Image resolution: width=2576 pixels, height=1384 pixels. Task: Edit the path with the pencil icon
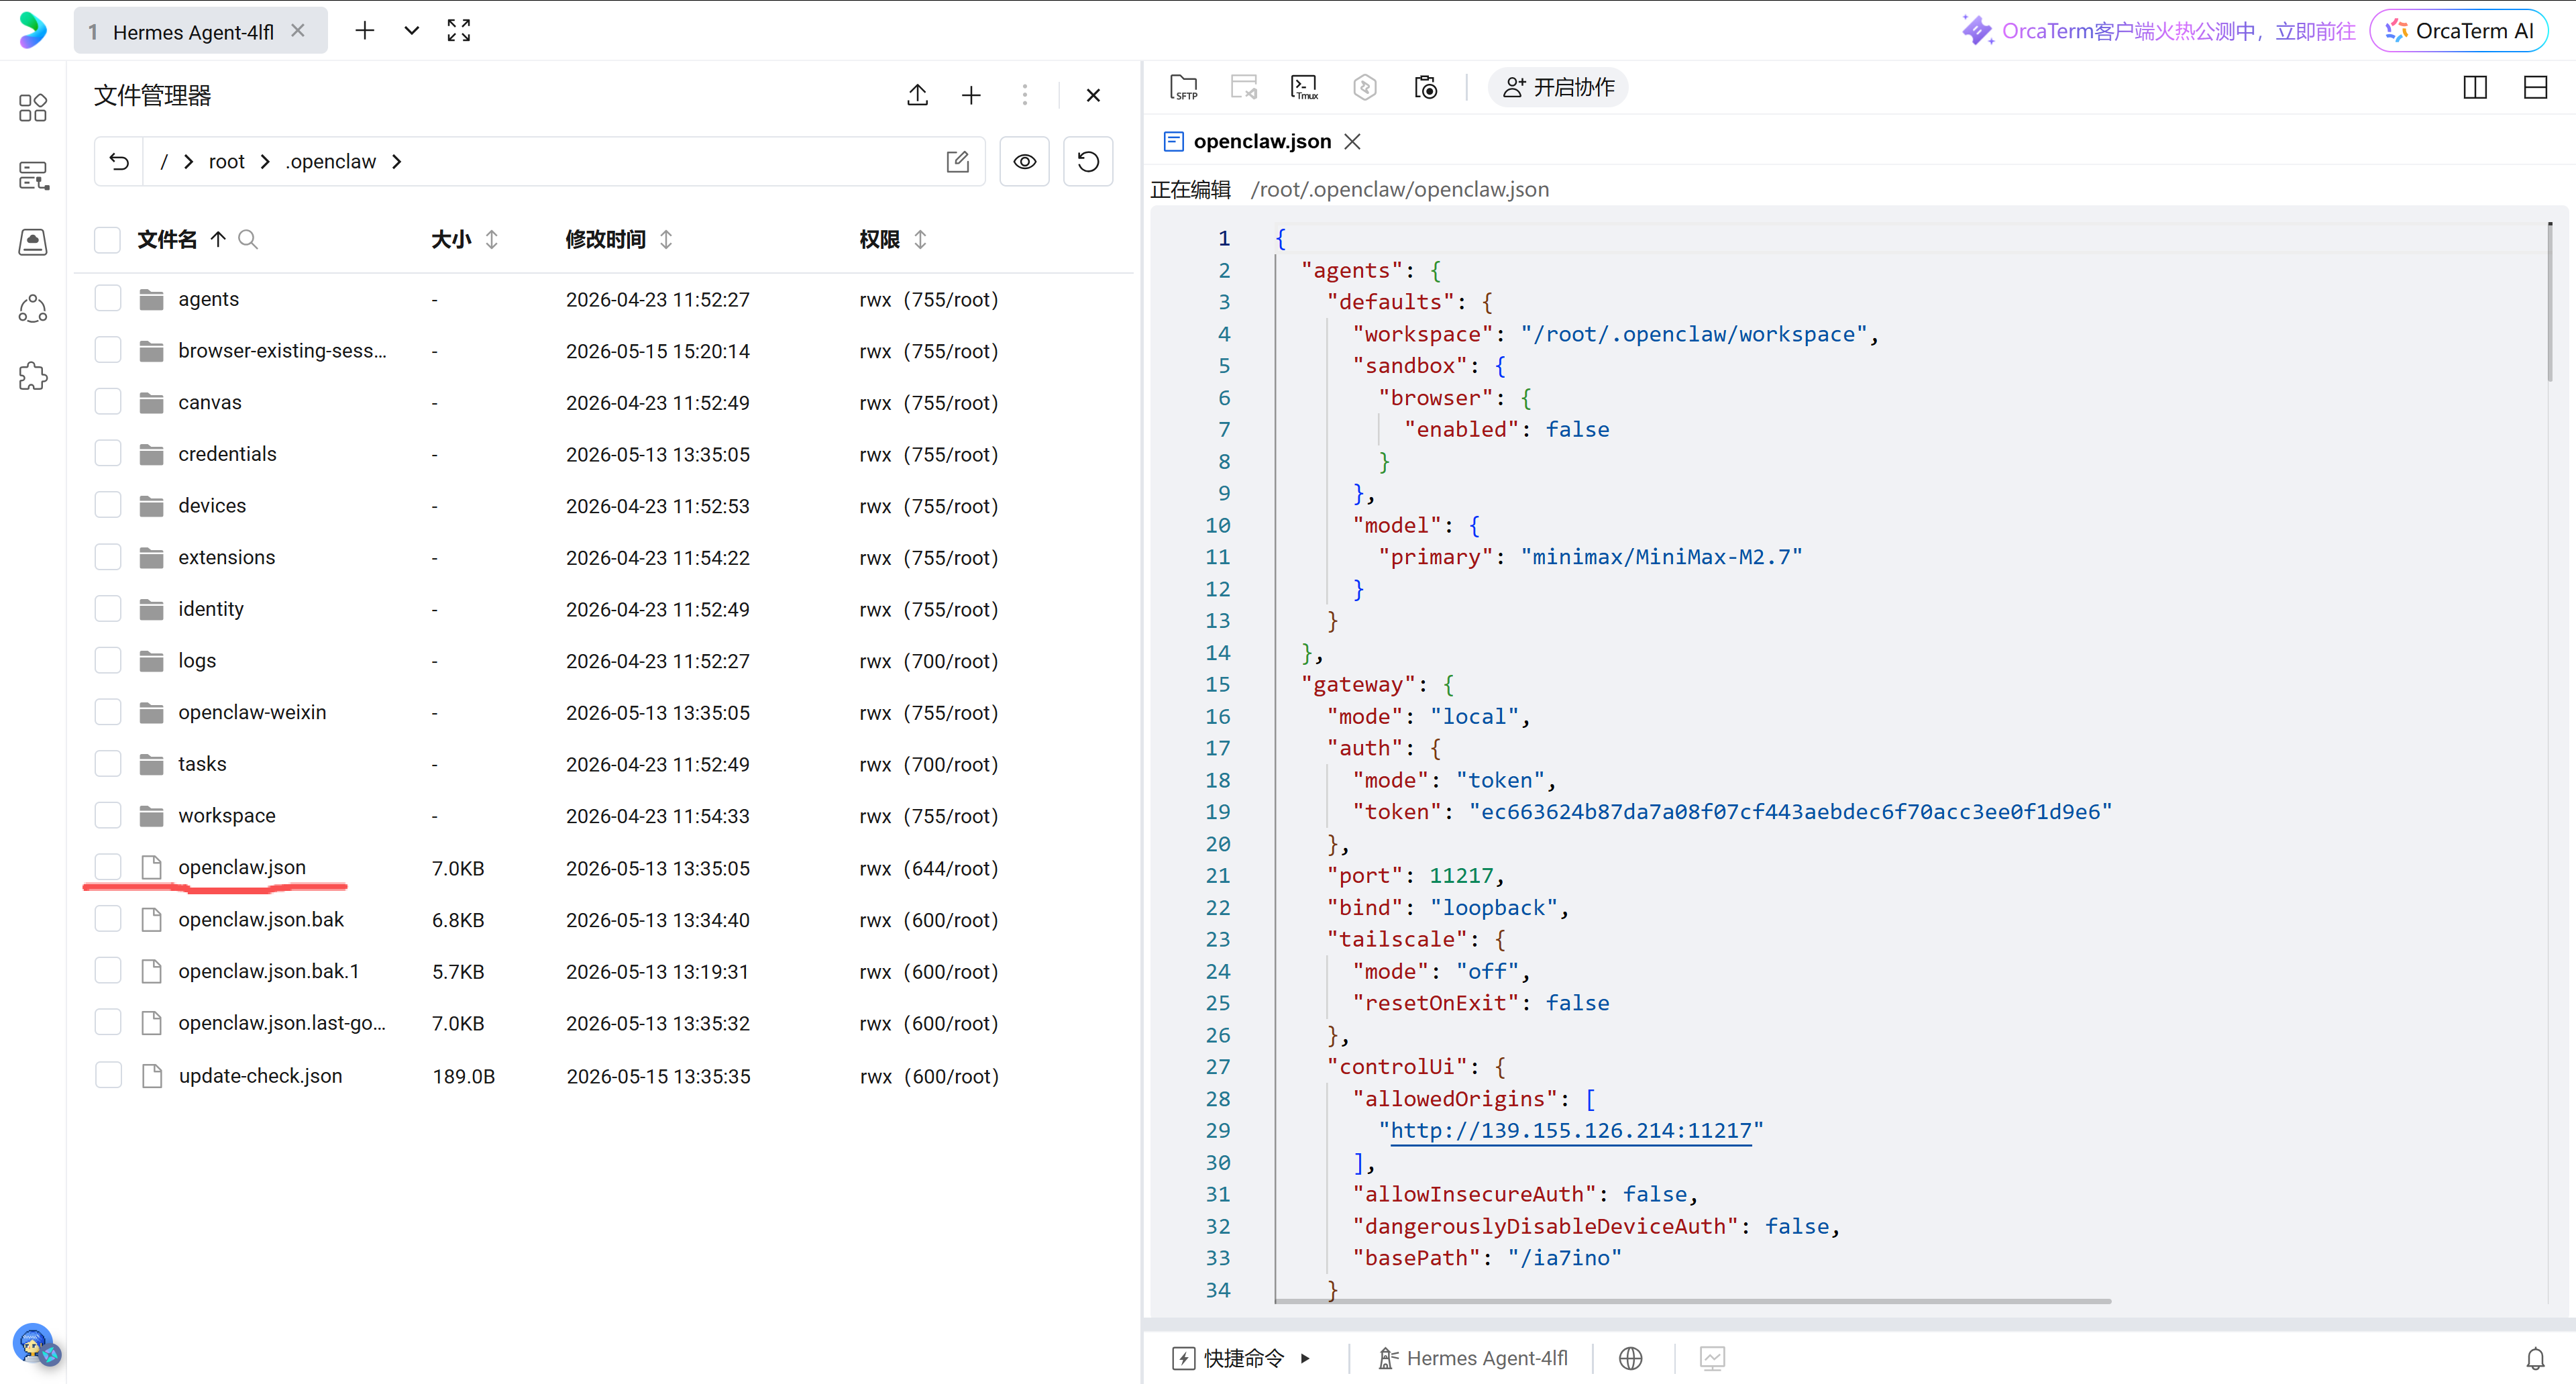957,161
